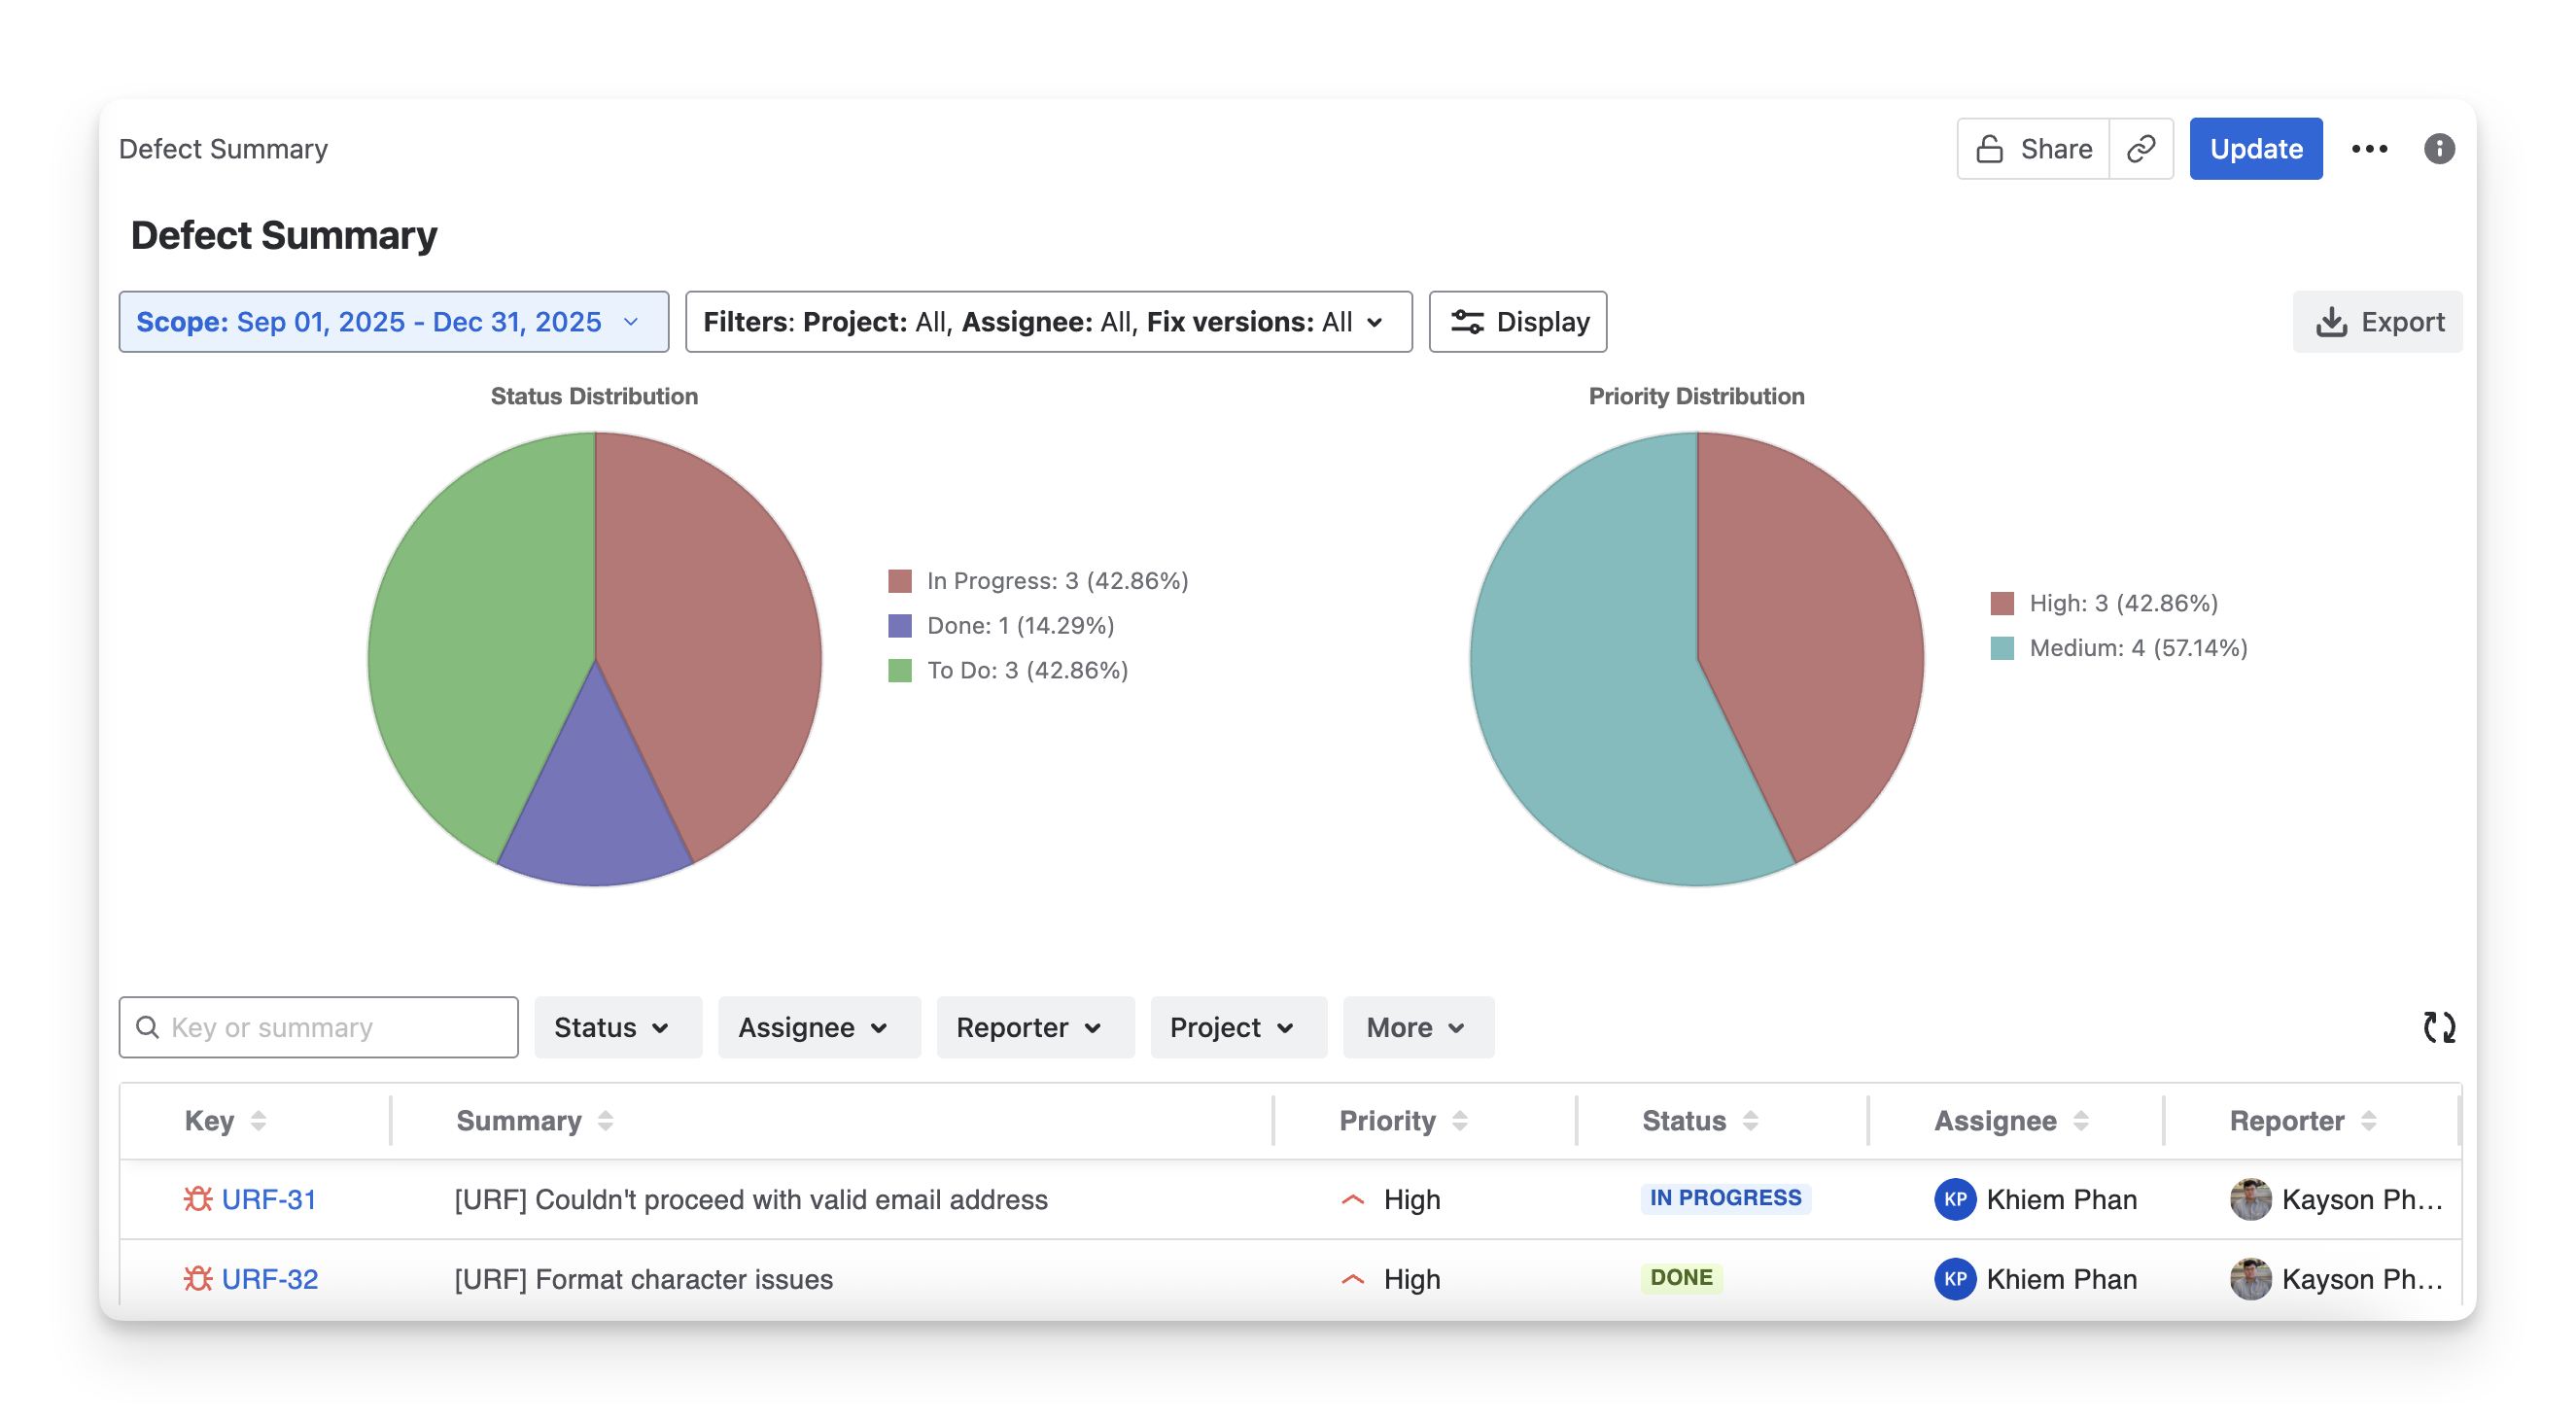Open the More filters menu
Viewport: 2576px width, 1420px height.
[1416, 1027]
